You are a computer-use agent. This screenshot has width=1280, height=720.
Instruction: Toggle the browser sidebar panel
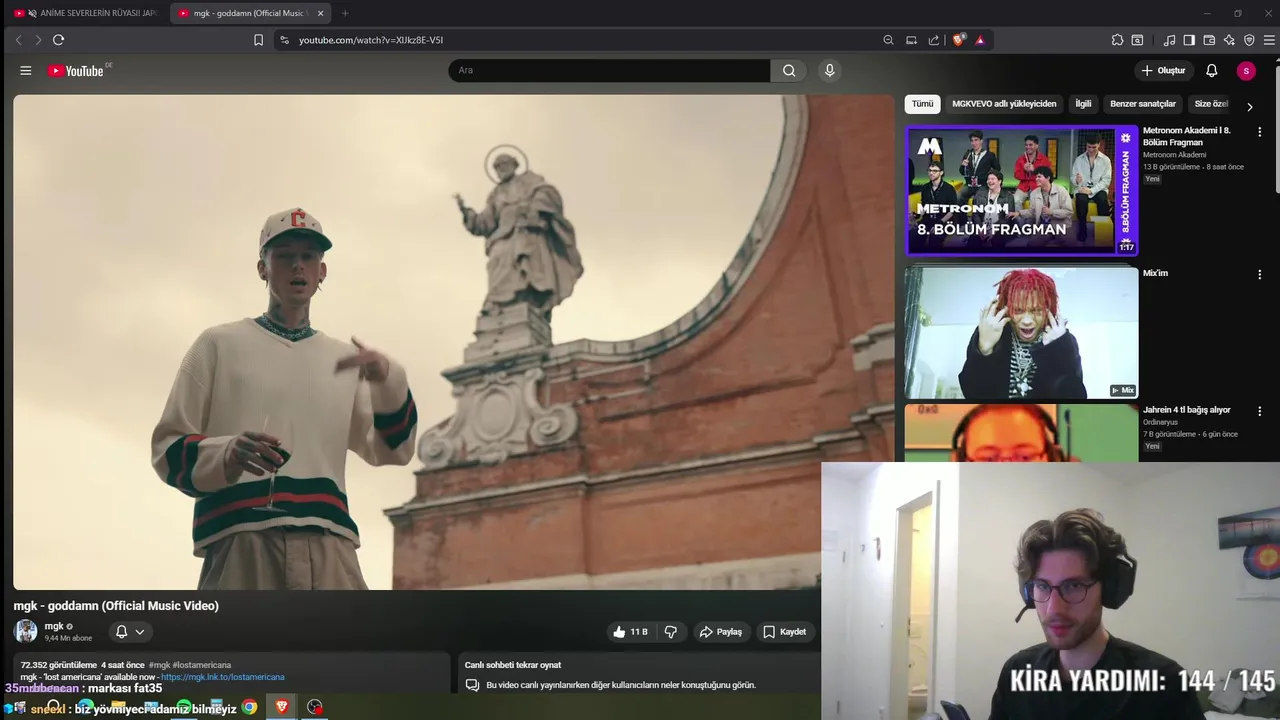1189,40
